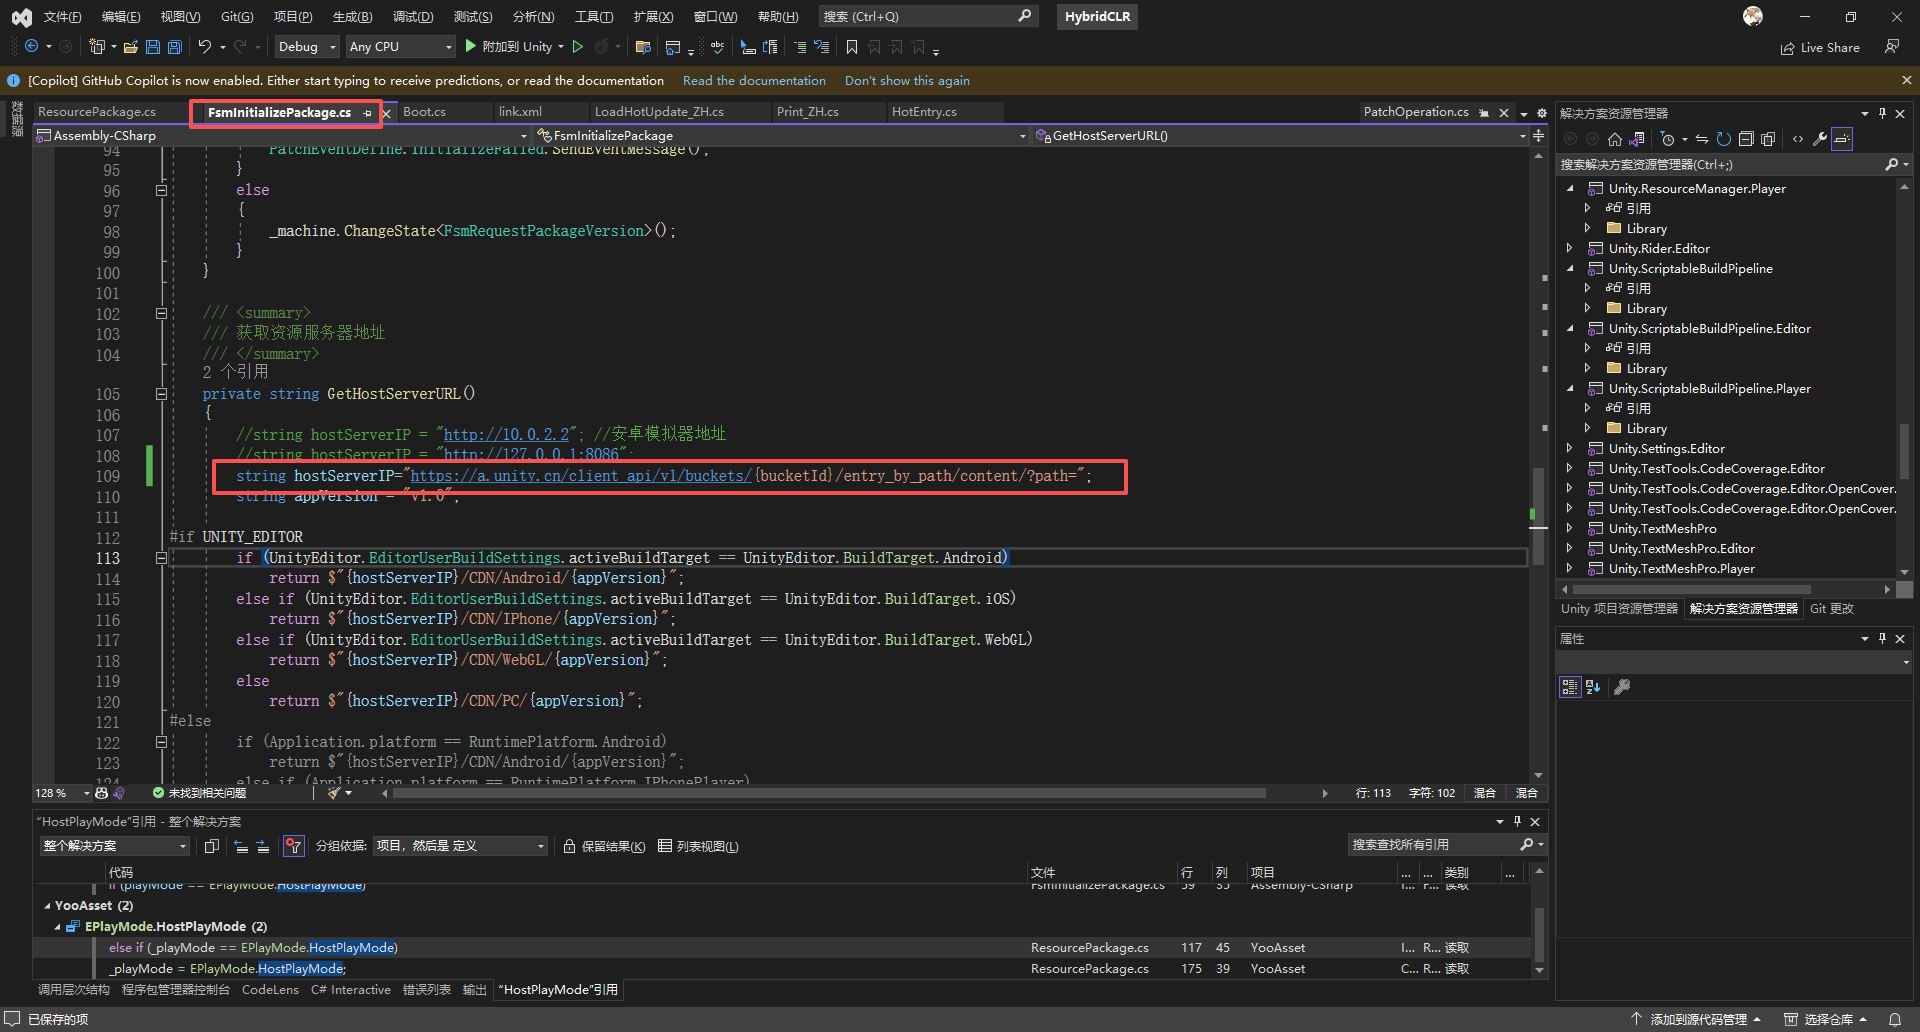The height and width of the screenshot is (1032, 1920).
Task: Click the Save file disk icon
Action: (153, 47)
